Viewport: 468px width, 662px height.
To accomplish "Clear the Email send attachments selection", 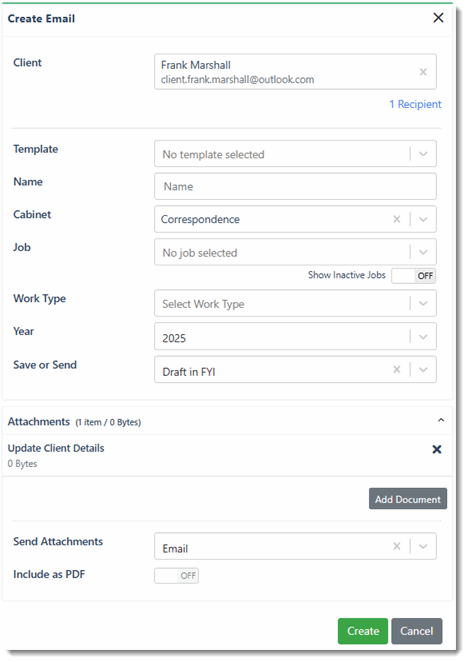I will coord(397,546).
